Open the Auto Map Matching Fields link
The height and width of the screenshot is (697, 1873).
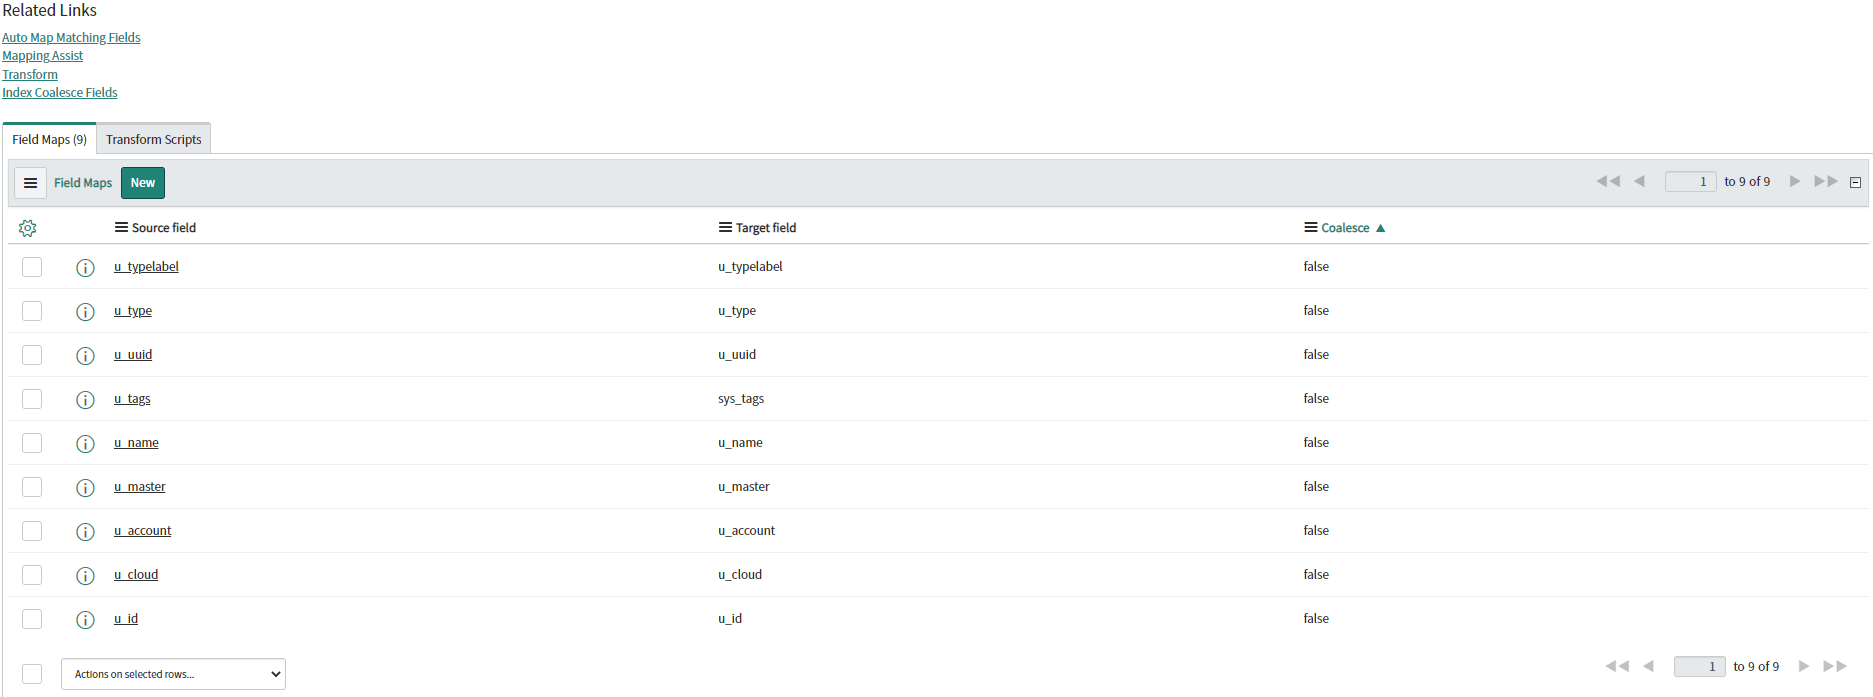pos(71,38)
